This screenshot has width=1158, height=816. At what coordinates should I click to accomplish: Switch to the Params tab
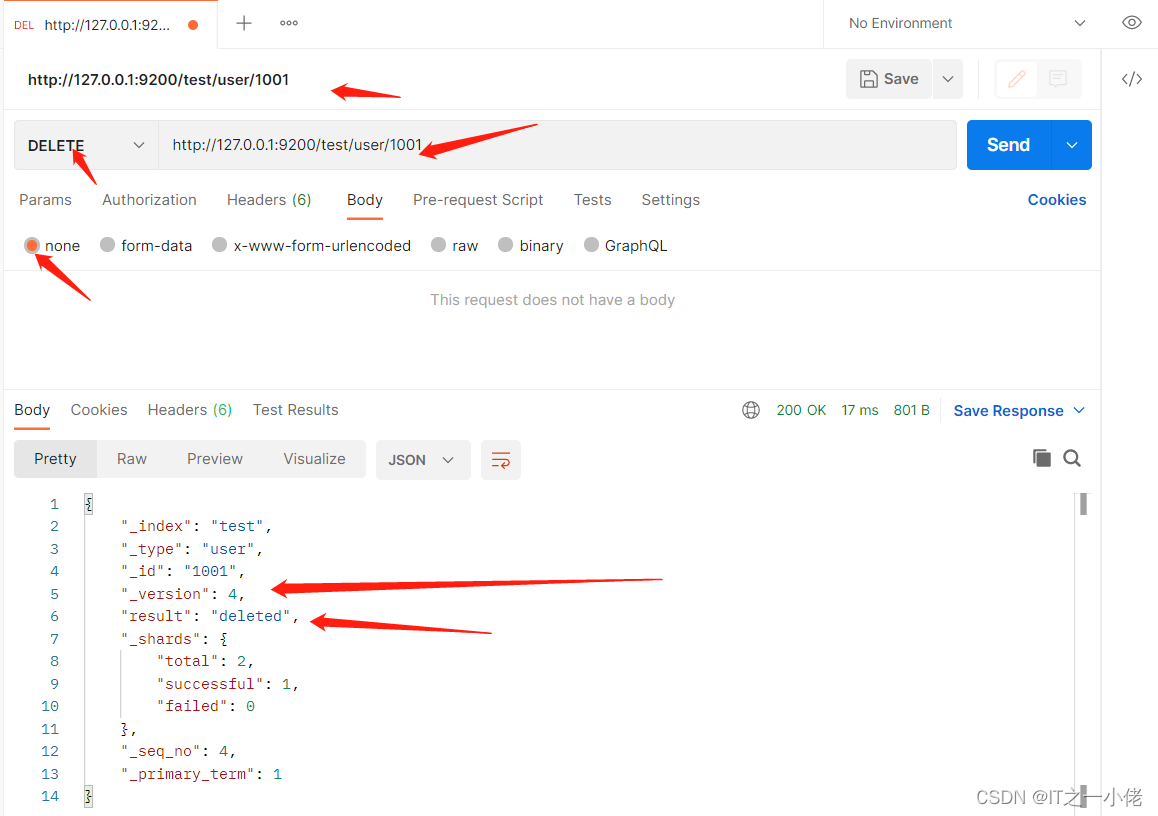(45, 200)
